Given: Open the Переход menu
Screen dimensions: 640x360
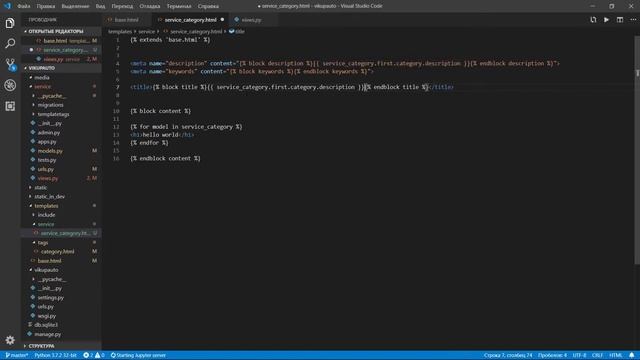Looking at the screenshot, I should [x=122, y=6].
